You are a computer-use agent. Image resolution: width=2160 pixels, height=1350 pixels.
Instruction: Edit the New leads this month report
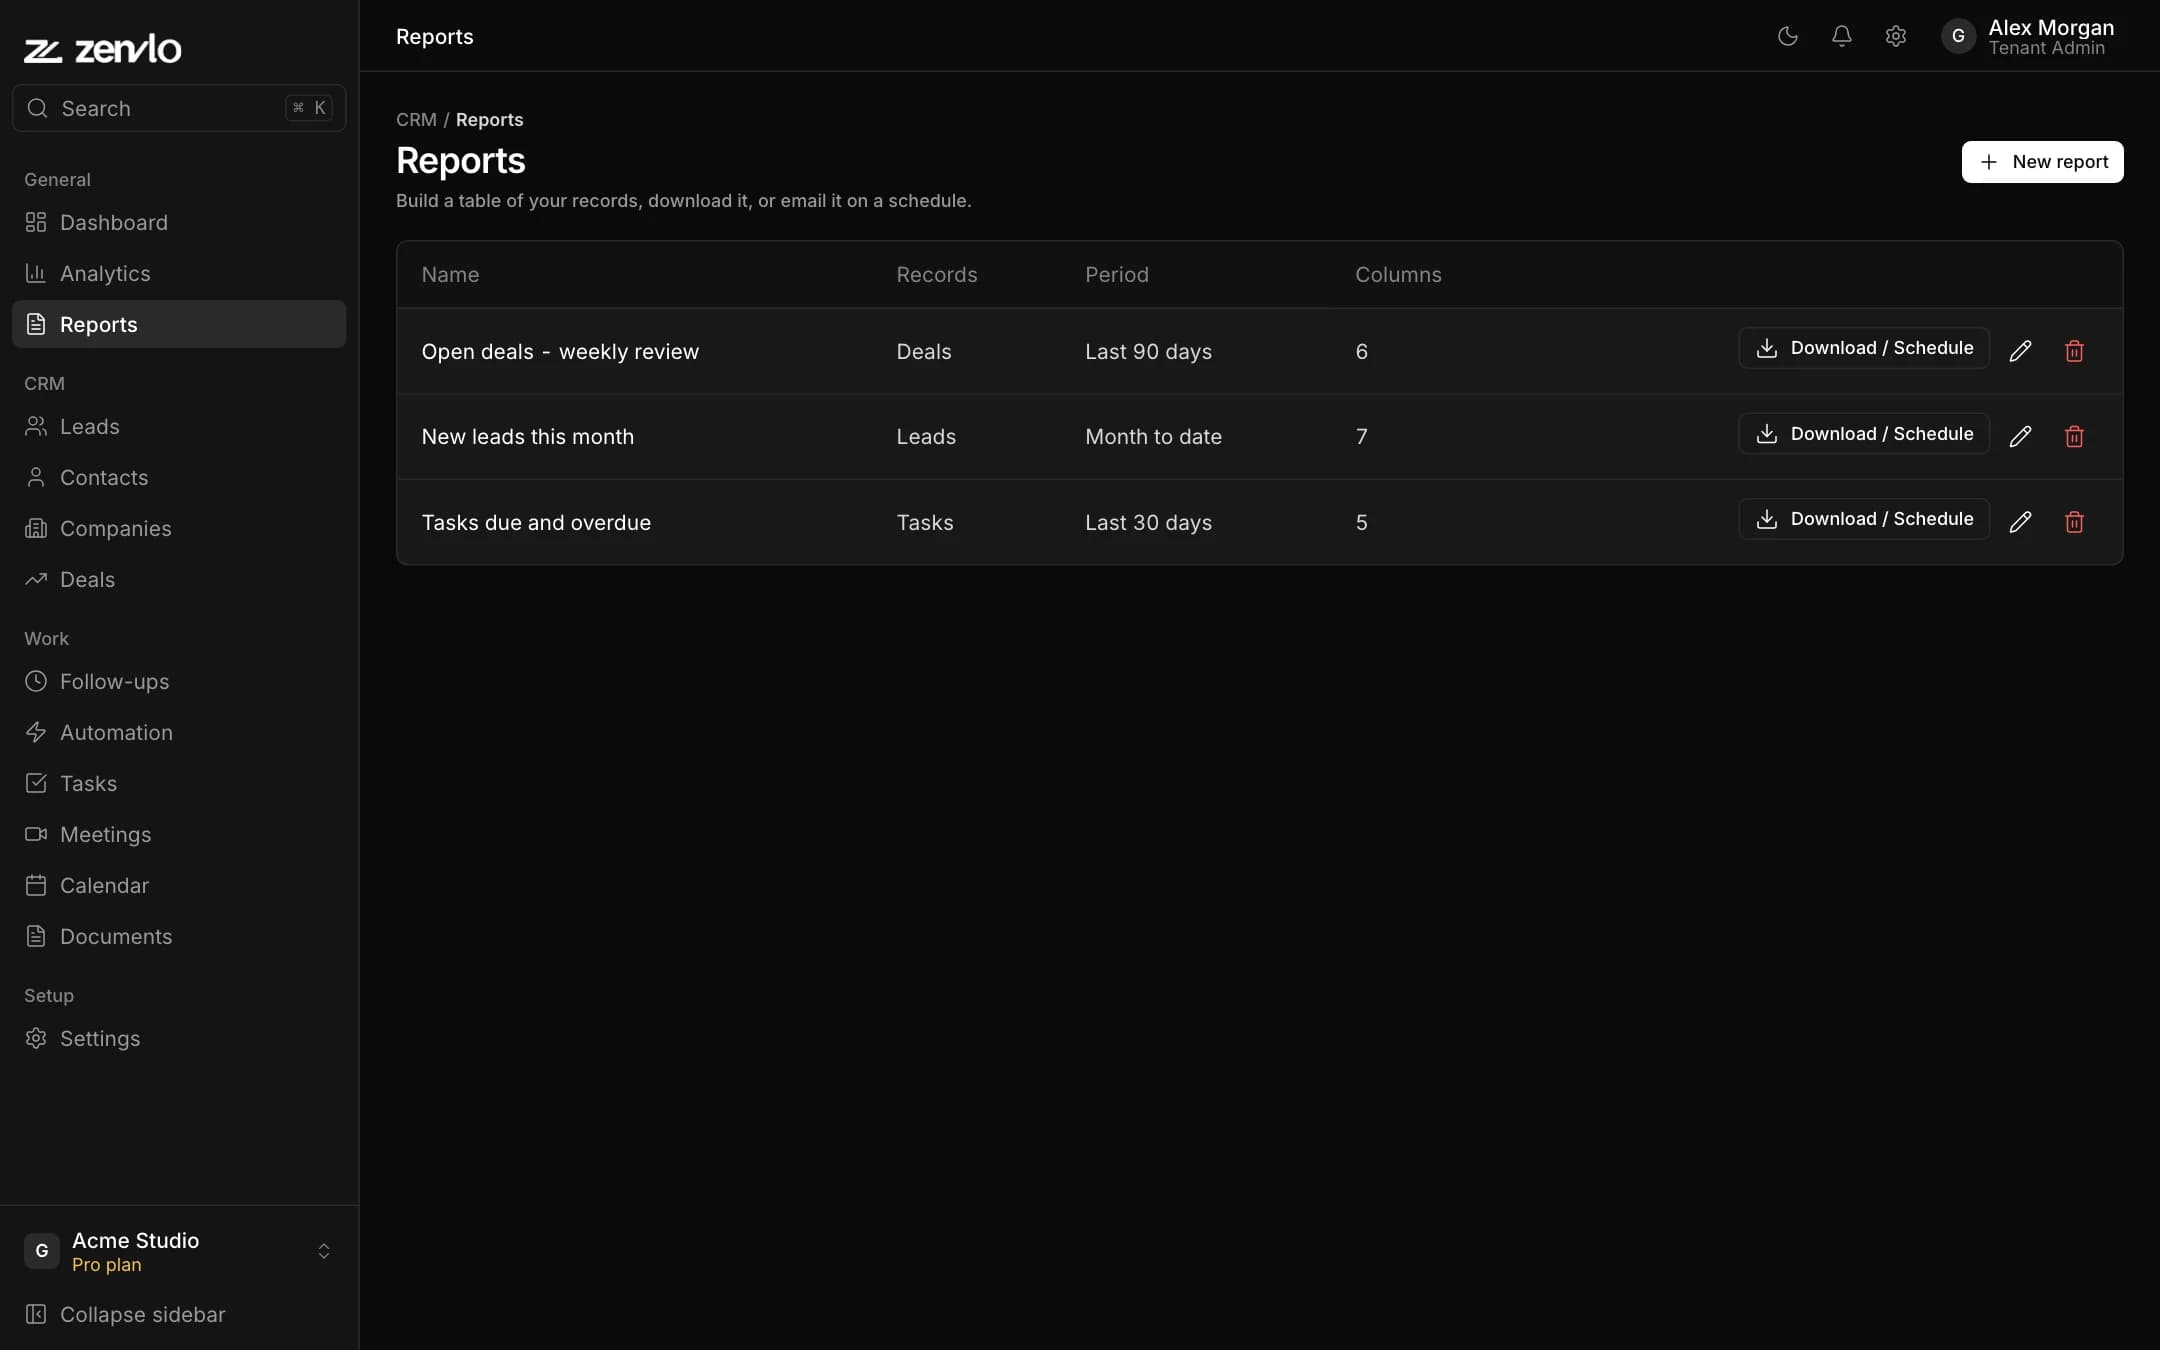point(2020,436)
